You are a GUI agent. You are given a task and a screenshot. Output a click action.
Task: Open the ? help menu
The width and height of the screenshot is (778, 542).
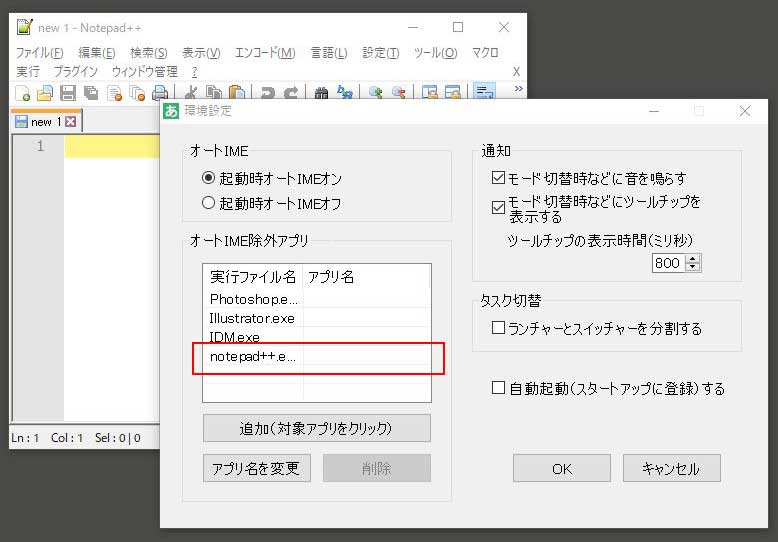[194, 72]
